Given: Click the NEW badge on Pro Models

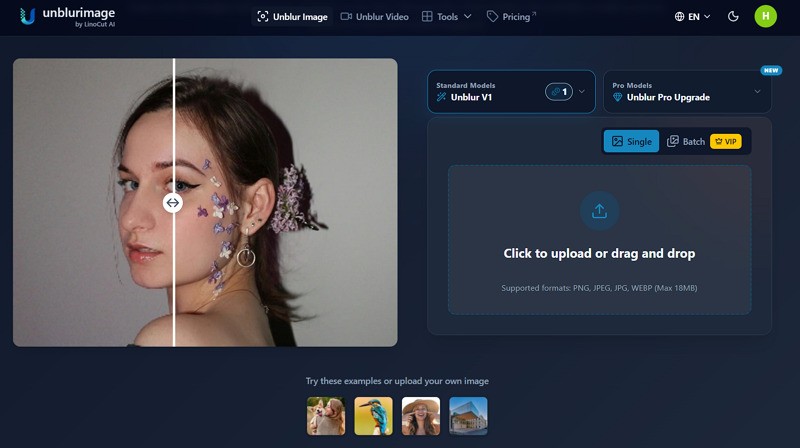Looking at the screenshot, I should 771,70.
